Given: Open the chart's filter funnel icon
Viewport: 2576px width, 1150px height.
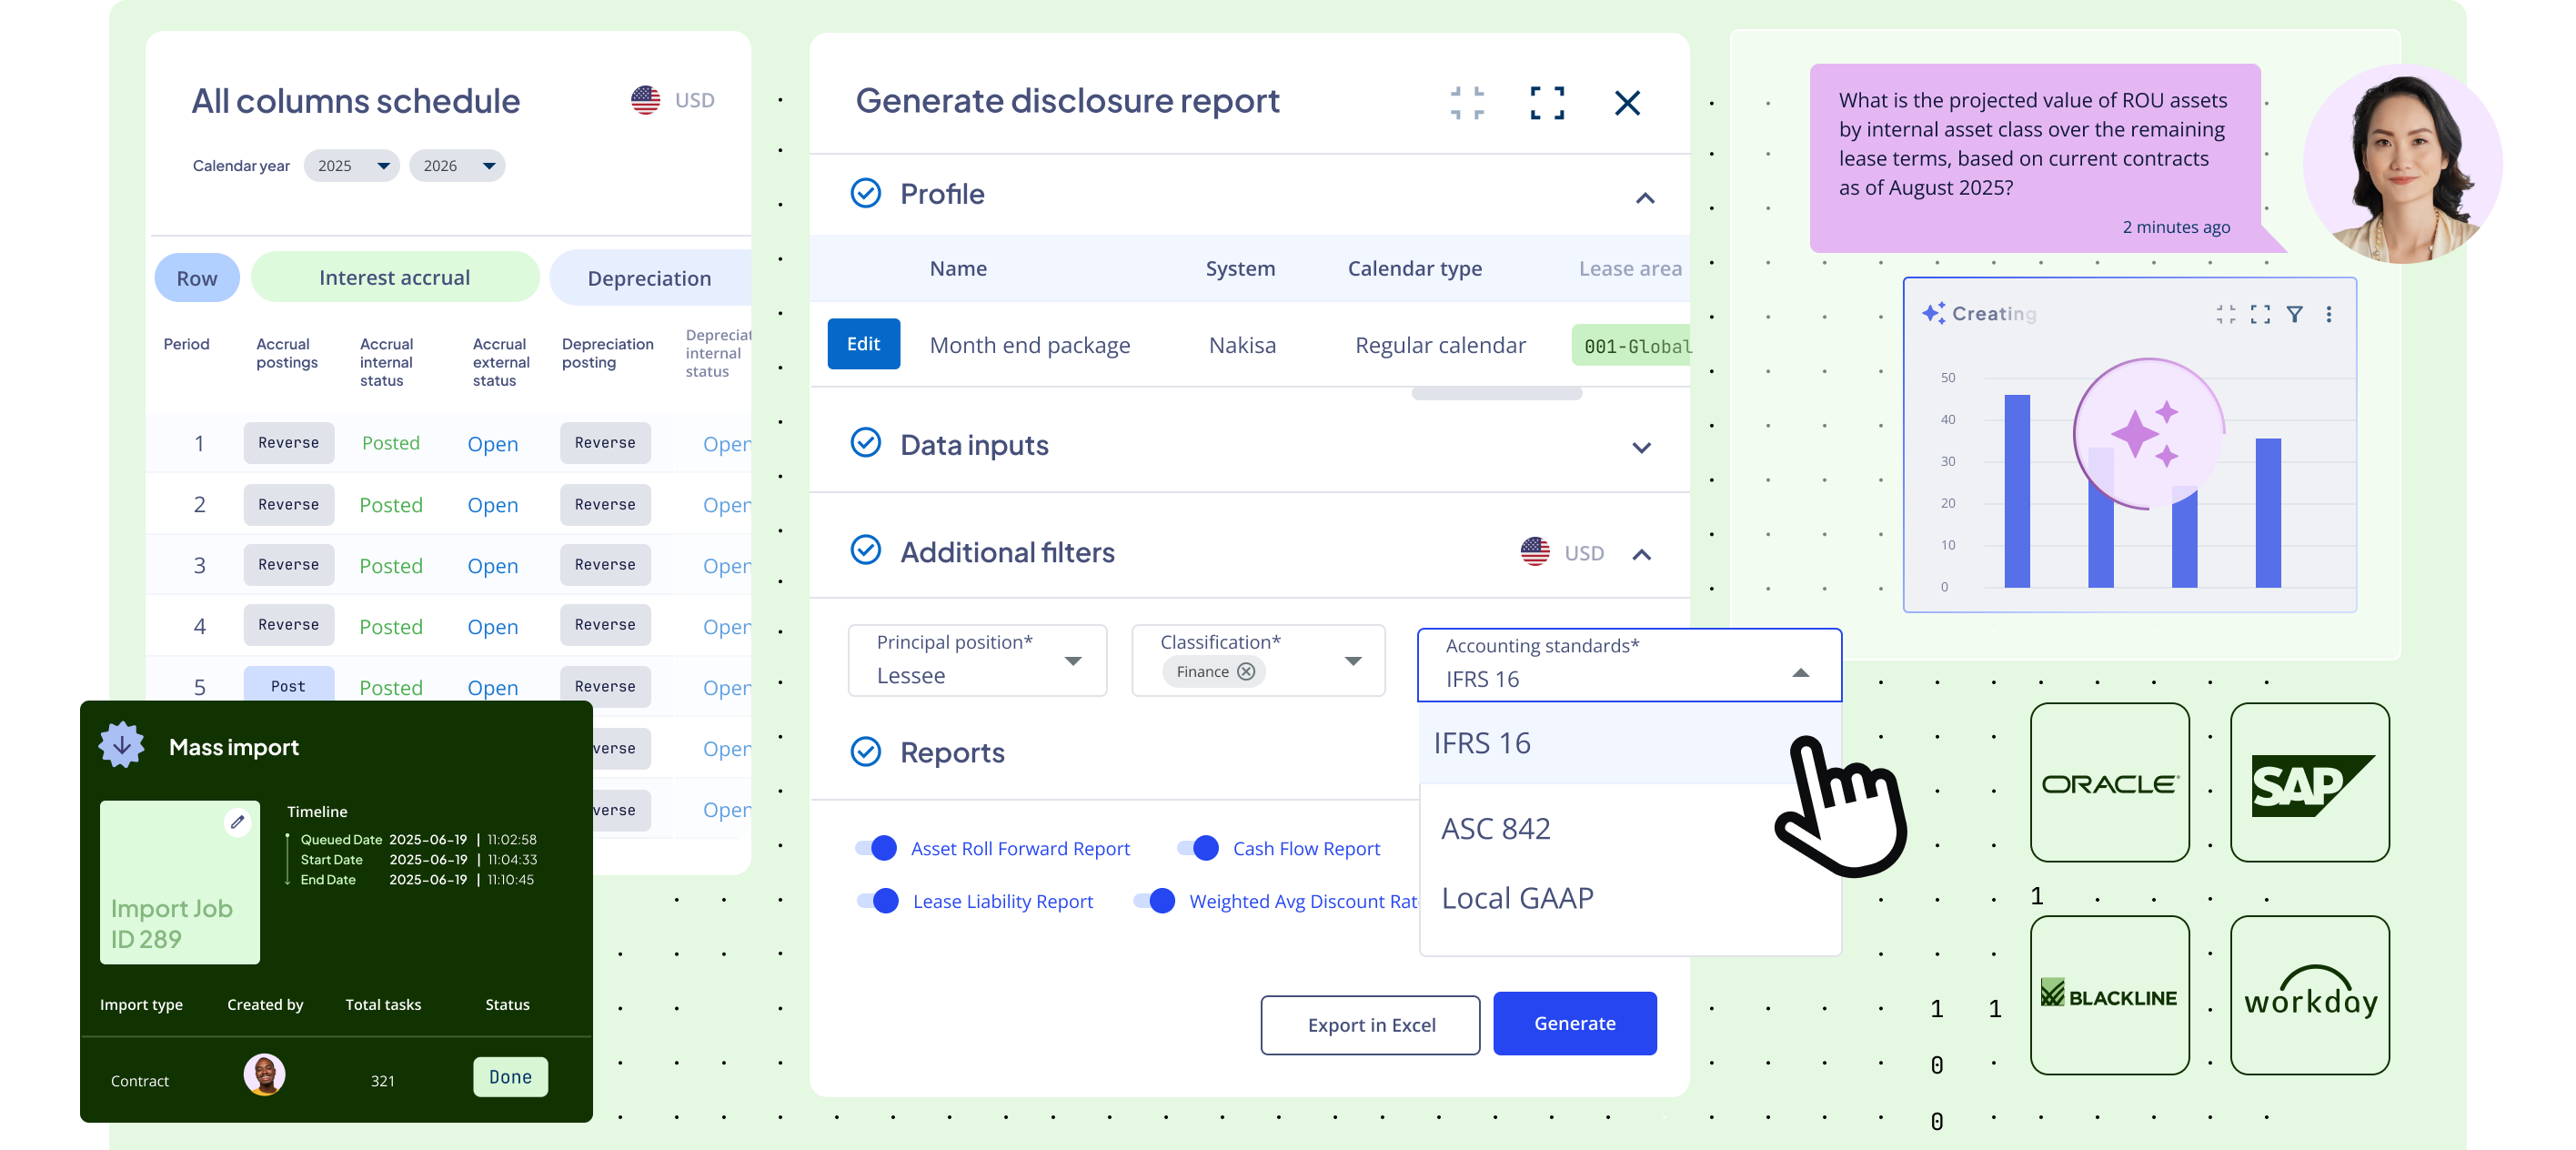Looking at the screenshot, I should tap(2294, 313).
